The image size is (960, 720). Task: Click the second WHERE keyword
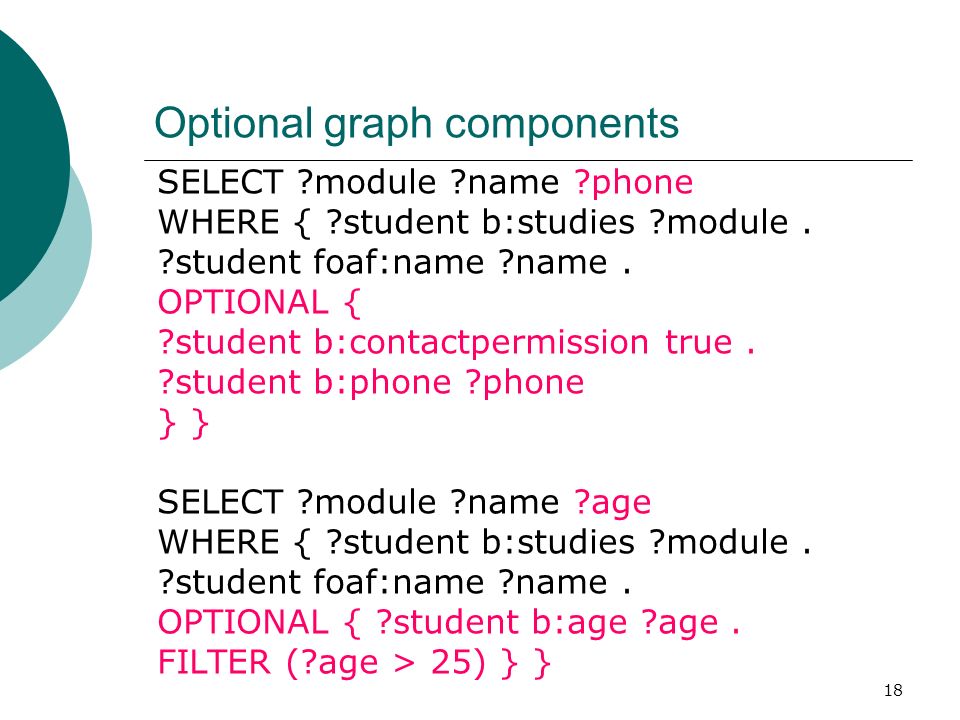[x=219, y=542]
